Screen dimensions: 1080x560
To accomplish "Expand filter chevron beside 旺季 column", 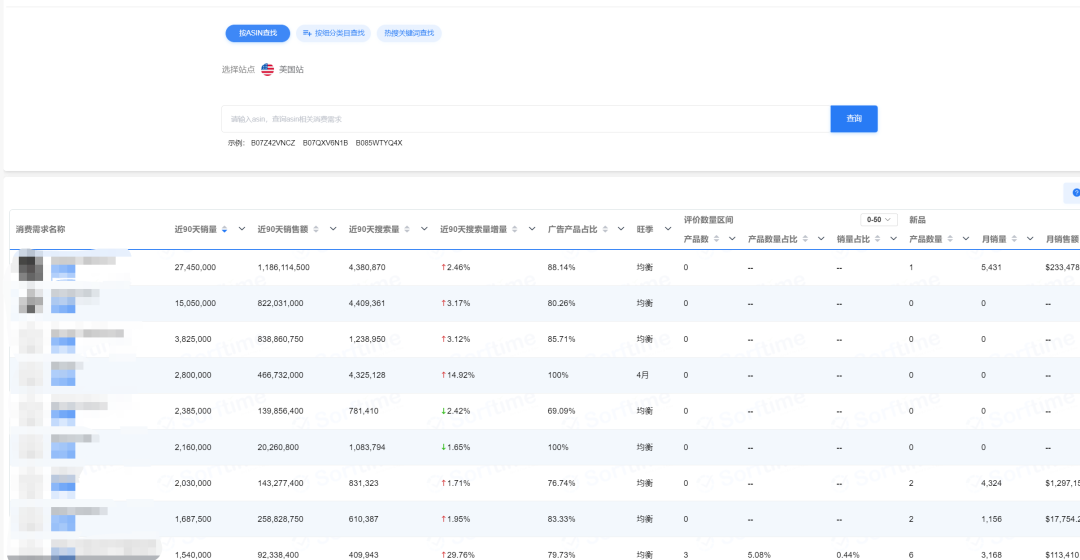I will coord(668,229).
